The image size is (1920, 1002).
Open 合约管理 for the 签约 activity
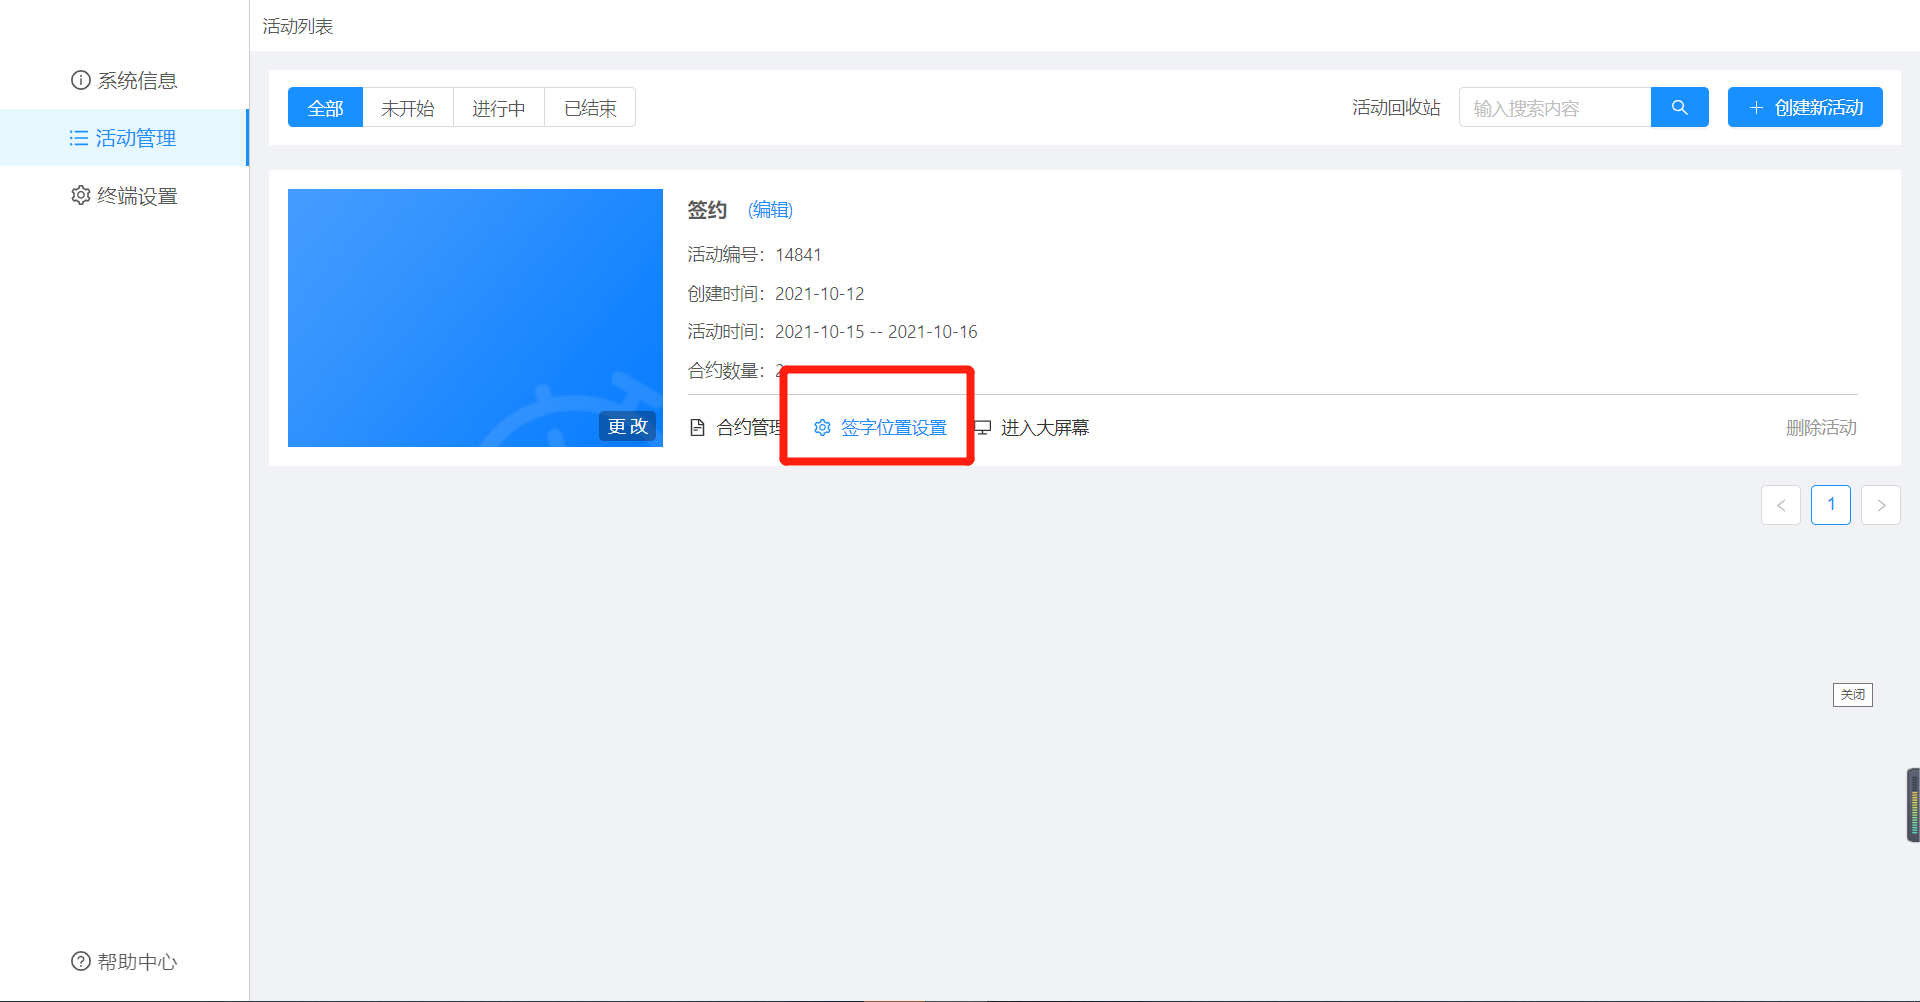750,428
